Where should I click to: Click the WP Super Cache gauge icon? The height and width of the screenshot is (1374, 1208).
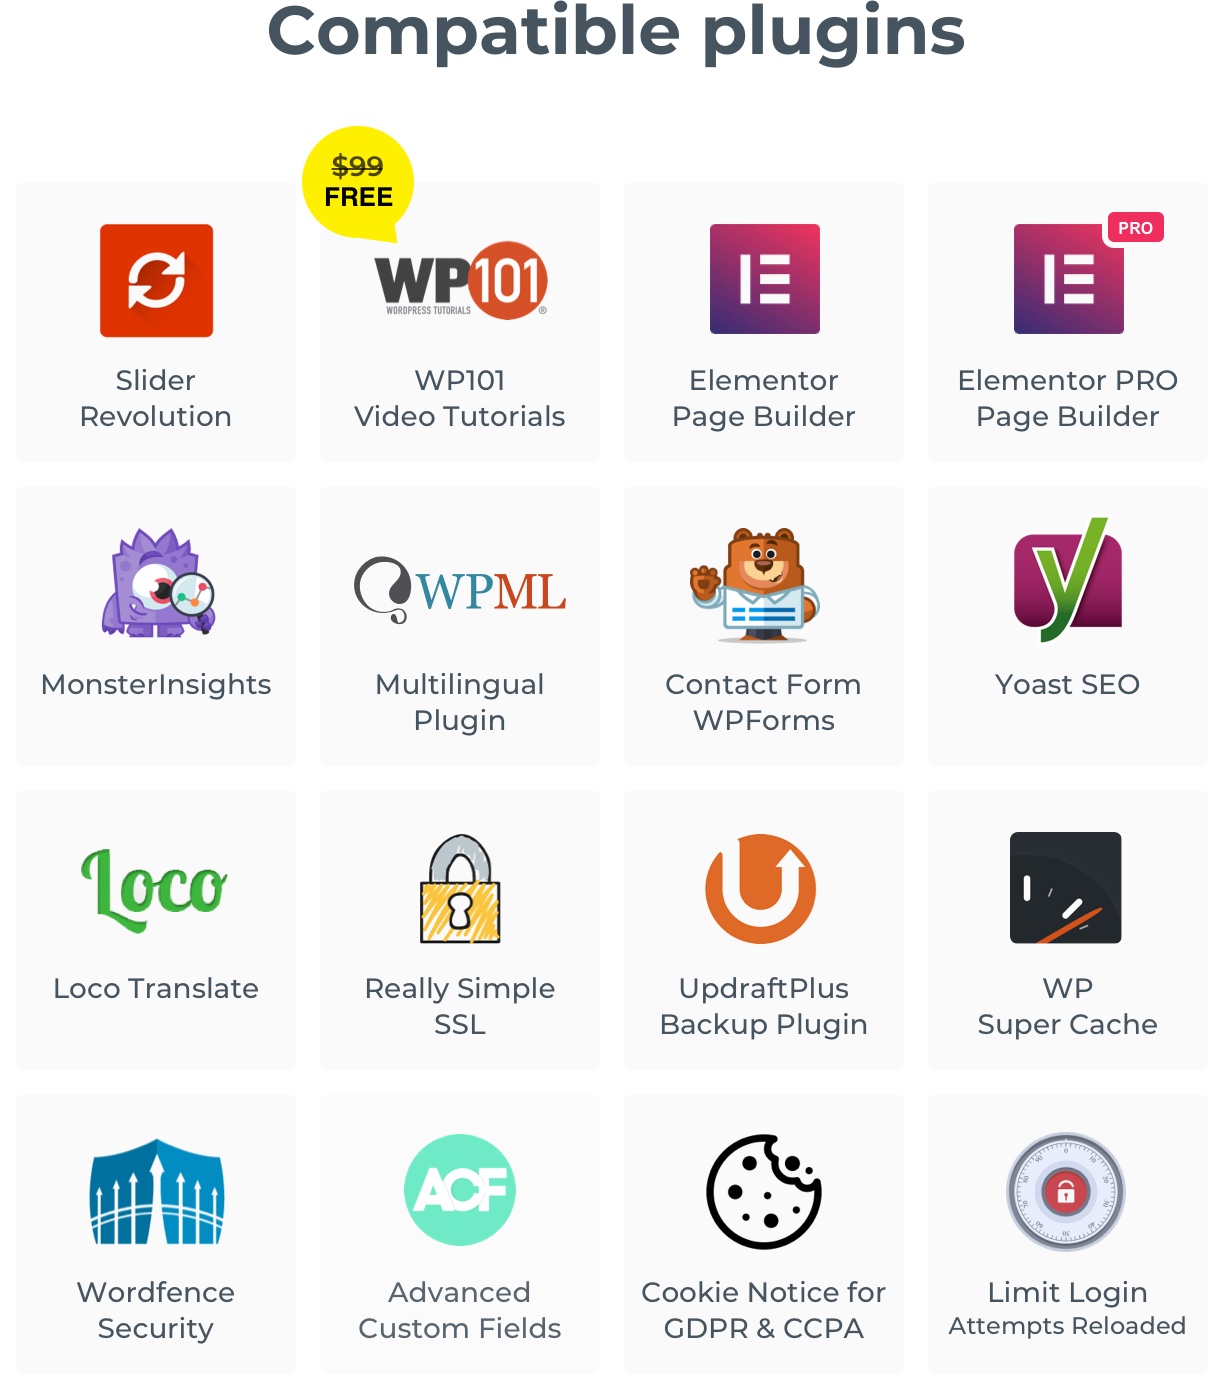[x=1066, y=888]
